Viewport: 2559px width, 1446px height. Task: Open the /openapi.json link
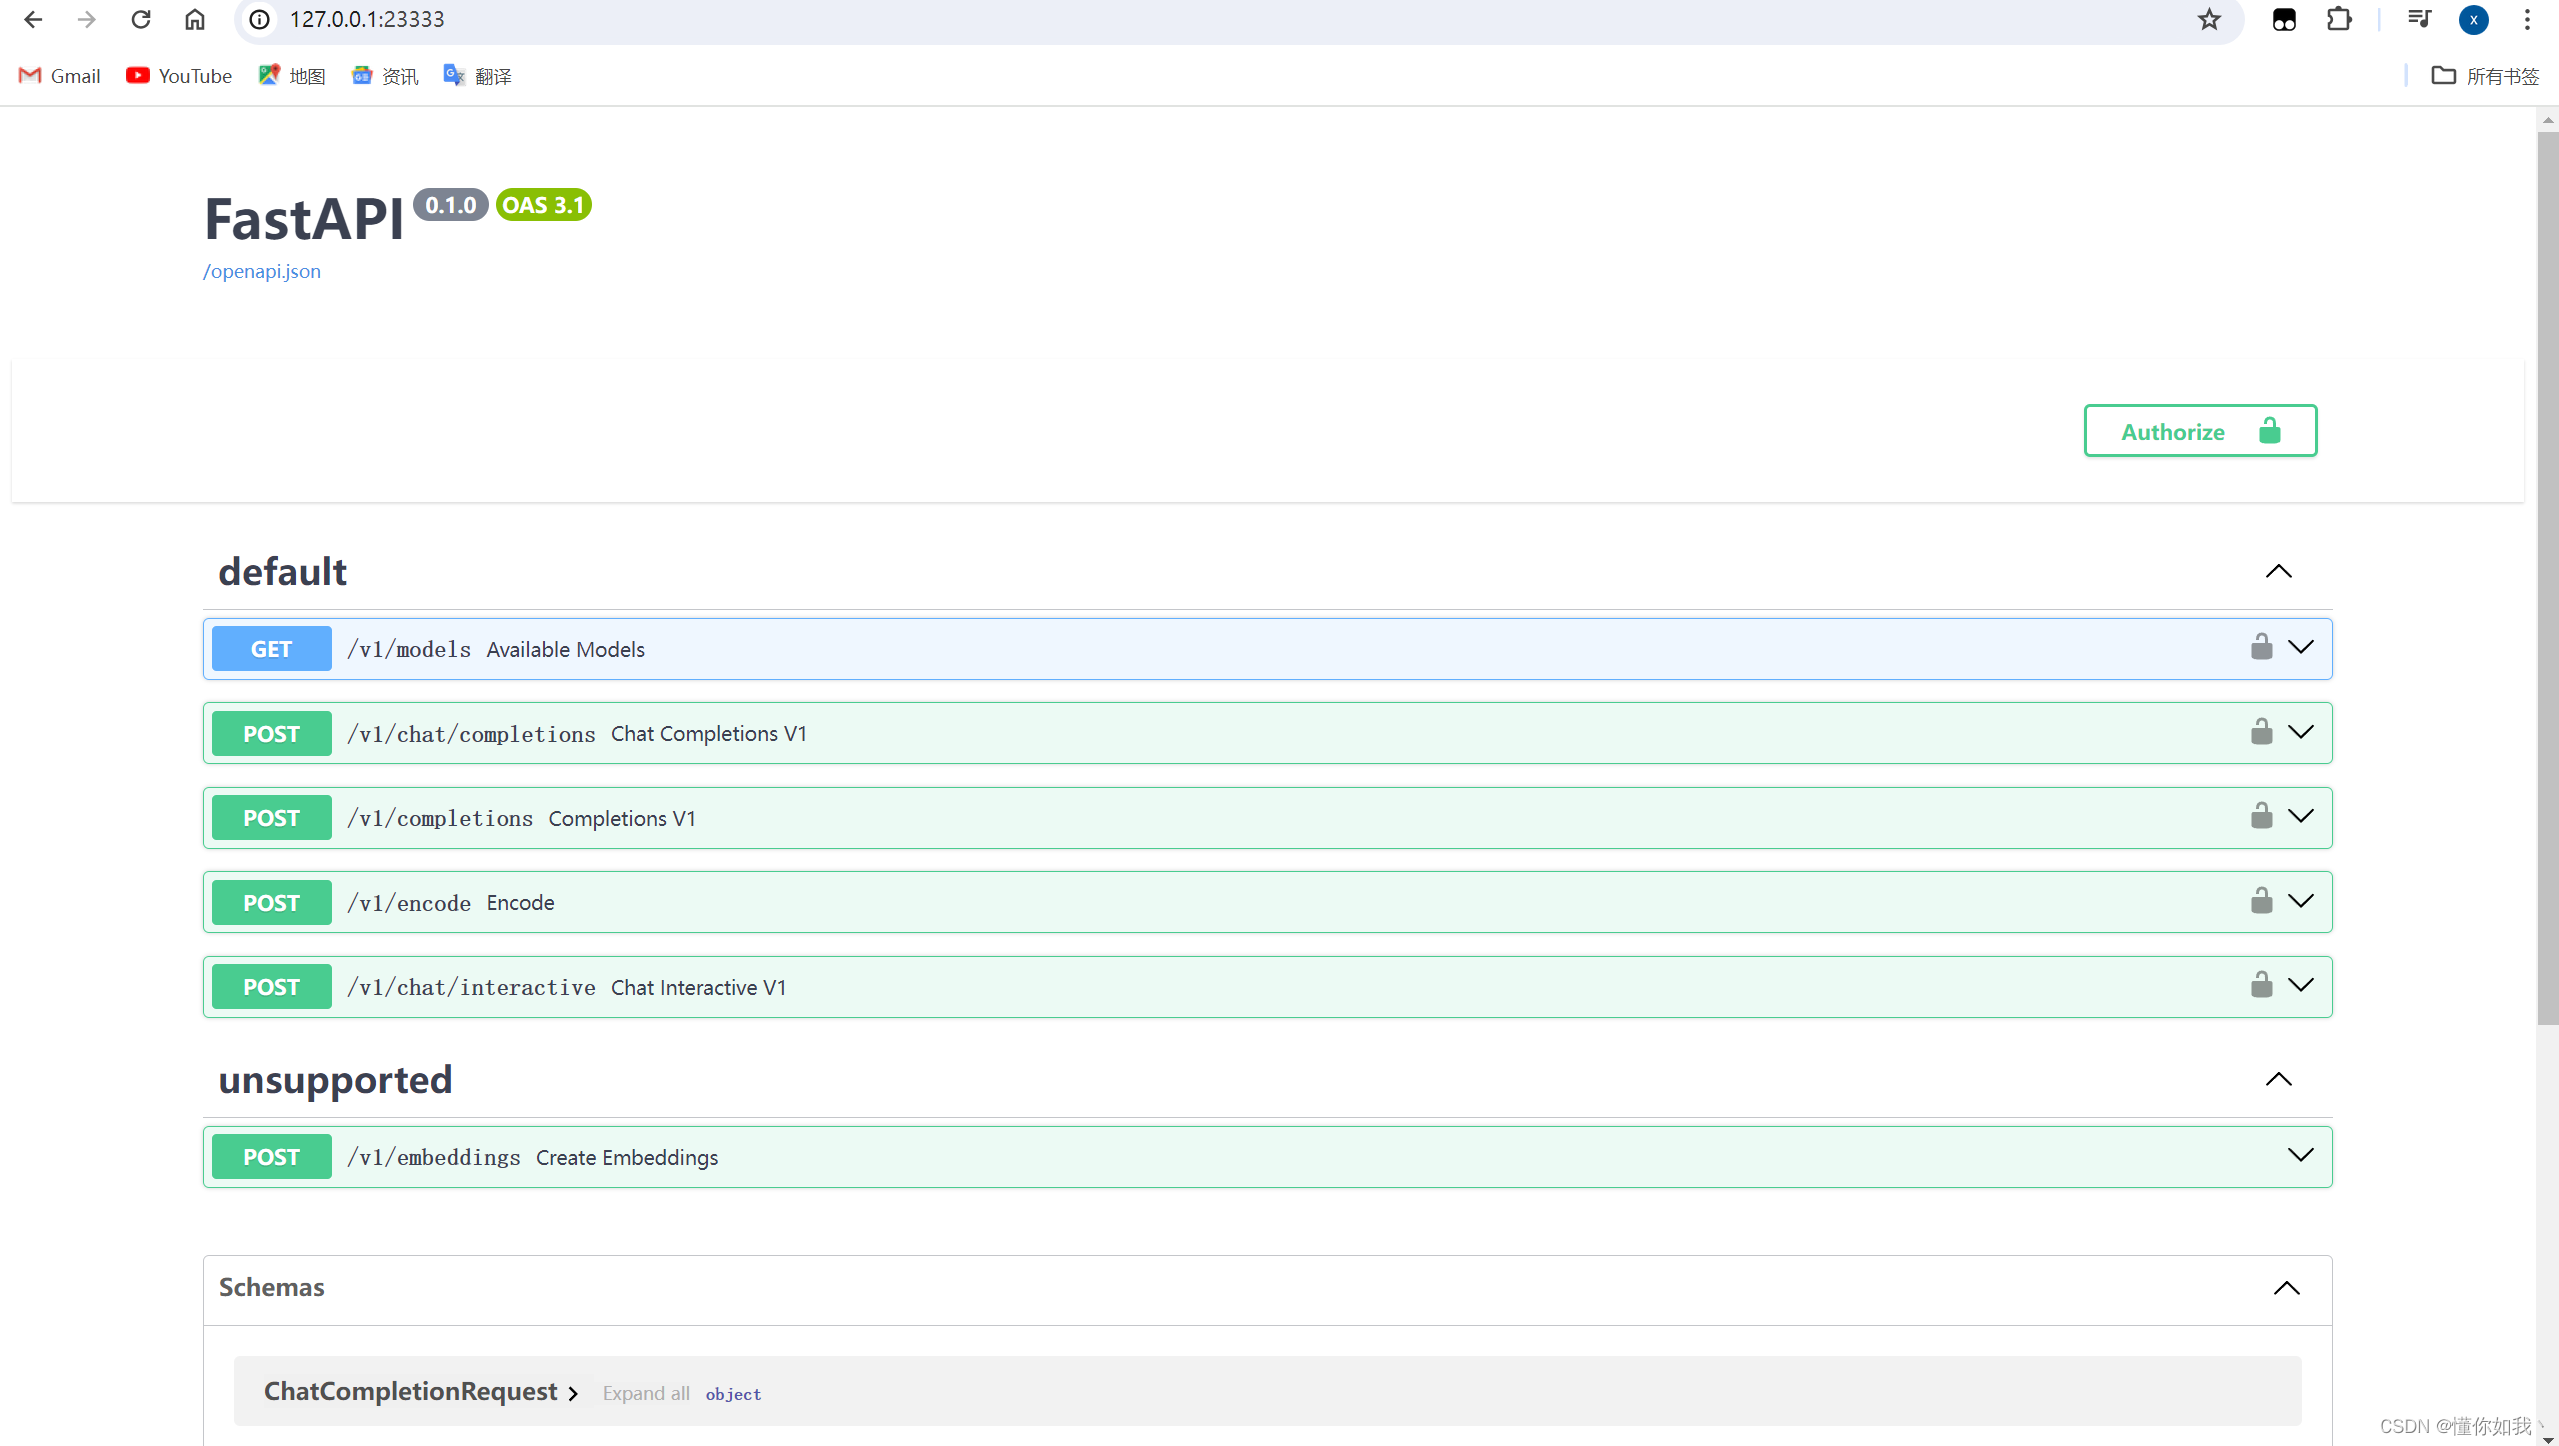[262, 271]
